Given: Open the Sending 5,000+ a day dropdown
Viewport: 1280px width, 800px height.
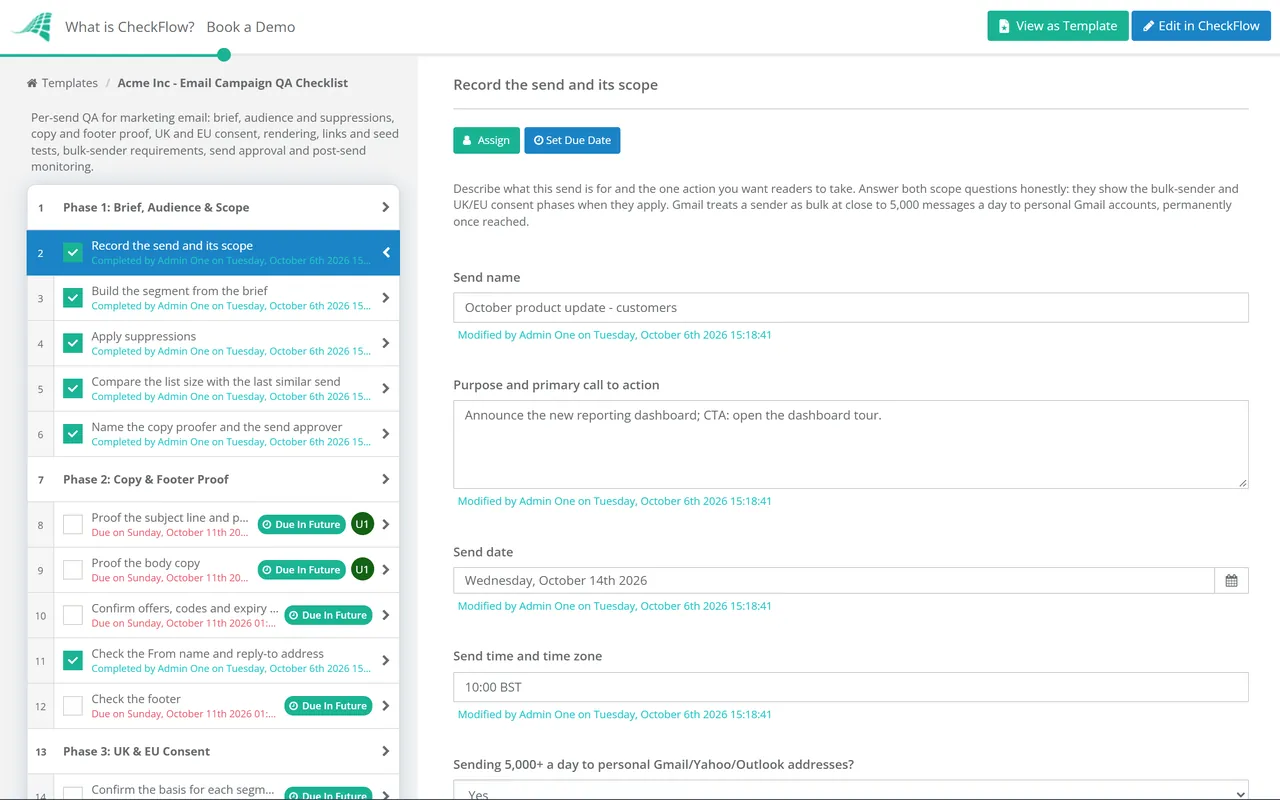Looking at the screenshot, I should pyautogui.click(x=851, y=790).
